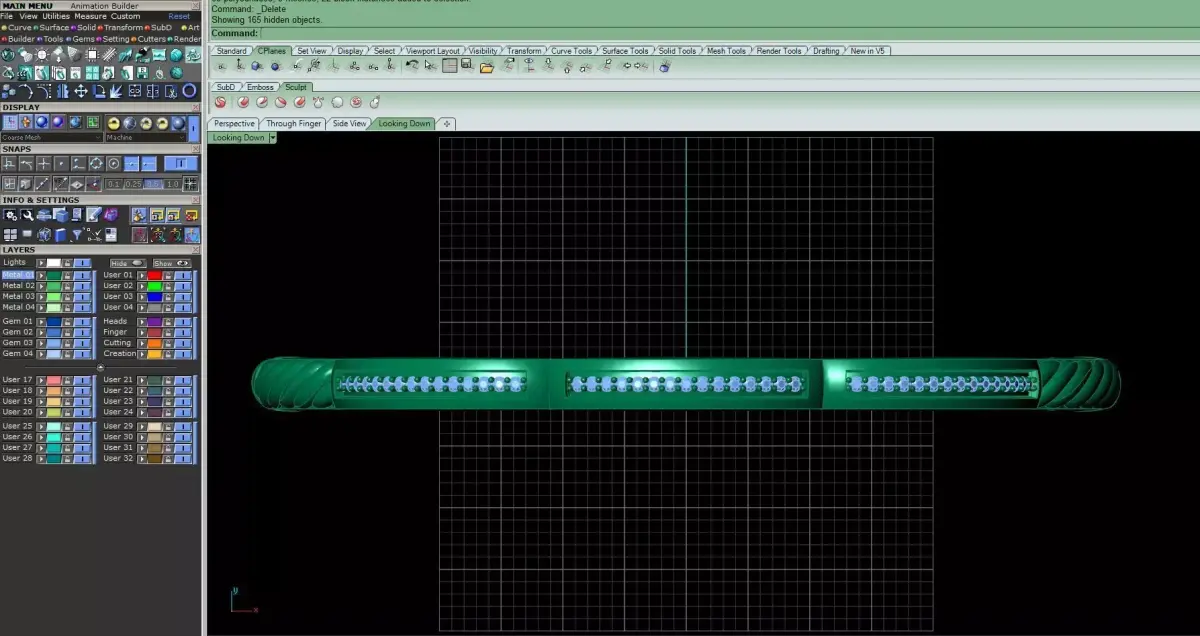Click the Reset button
The width and height of the screenshot is (1200, 636).
tap(179, 16)
